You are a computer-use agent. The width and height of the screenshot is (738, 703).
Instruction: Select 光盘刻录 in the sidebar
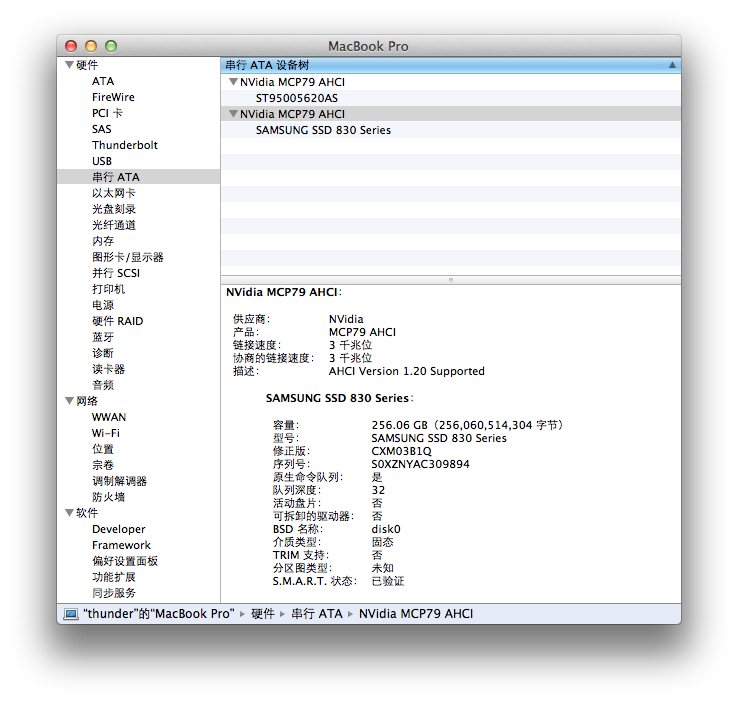114,209
